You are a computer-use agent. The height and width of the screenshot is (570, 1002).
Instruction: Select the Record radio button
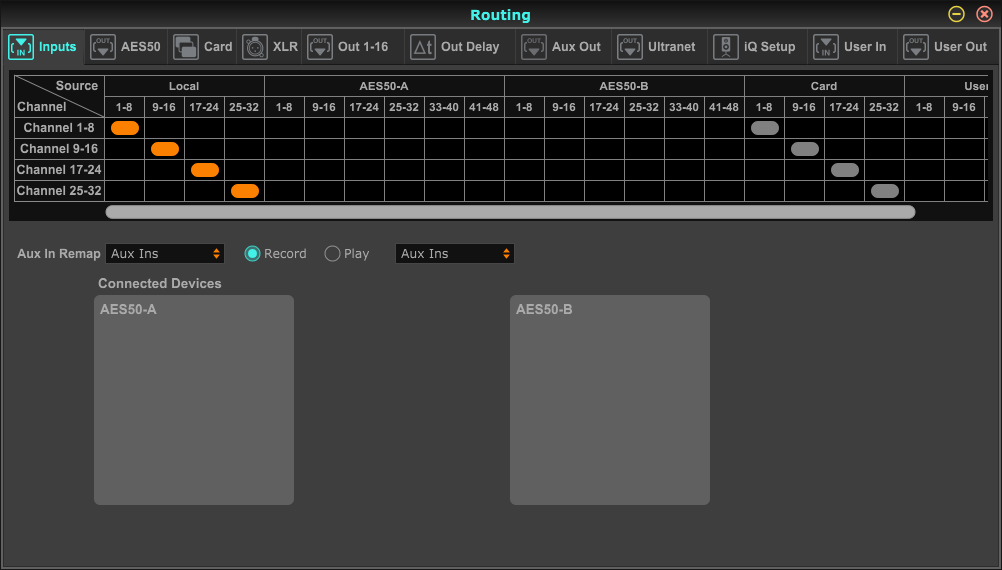252,254
